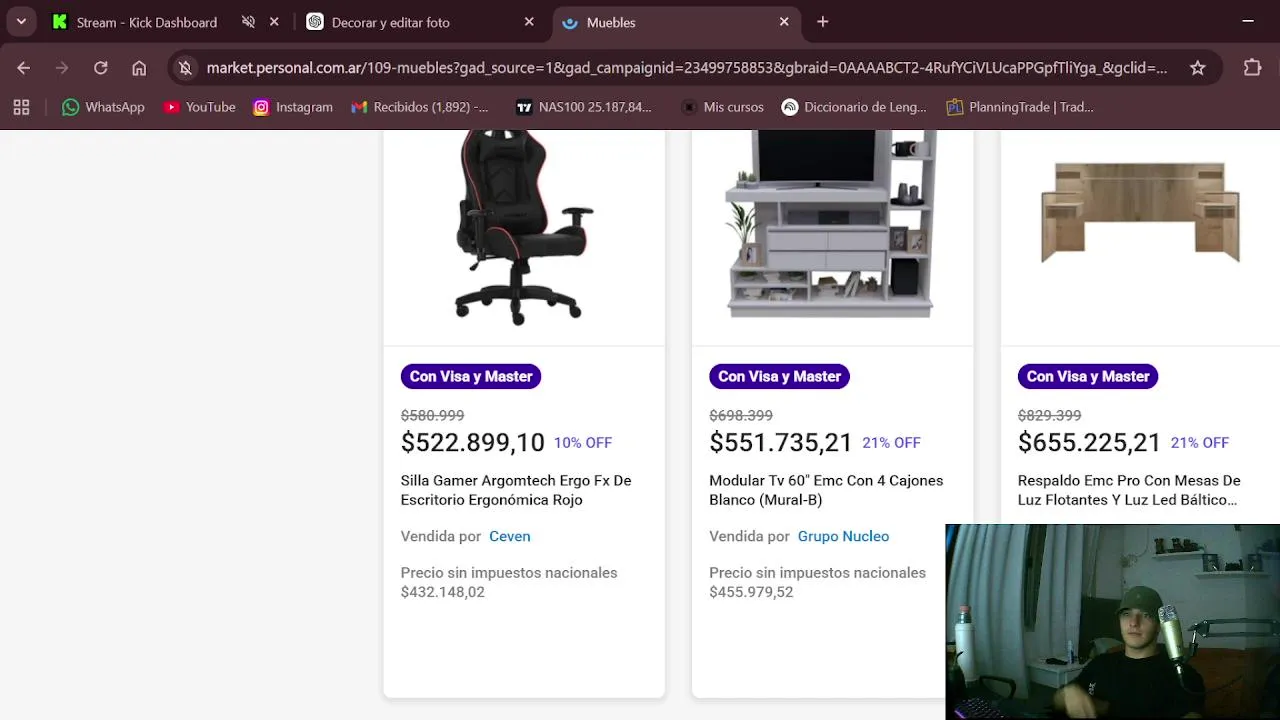View site information icon beside the URL
Image resolution: width=1280 pixels, height=720 pixels.
click(x=185, y=68)
